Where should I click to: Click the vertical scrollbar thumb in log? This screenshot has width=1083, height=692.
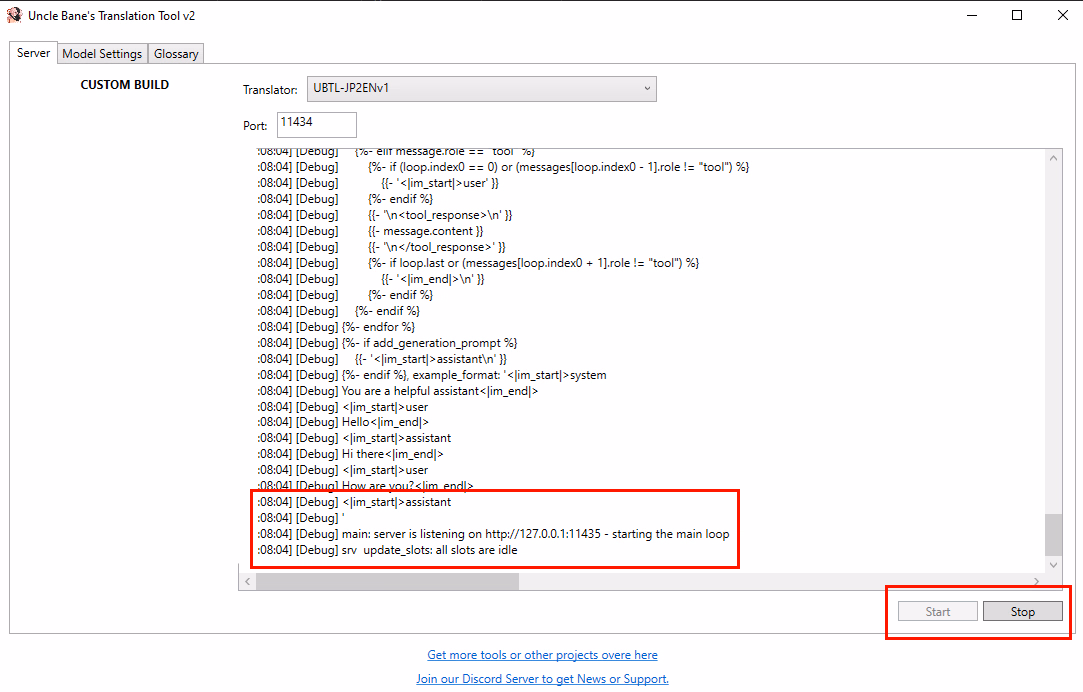1053,535
